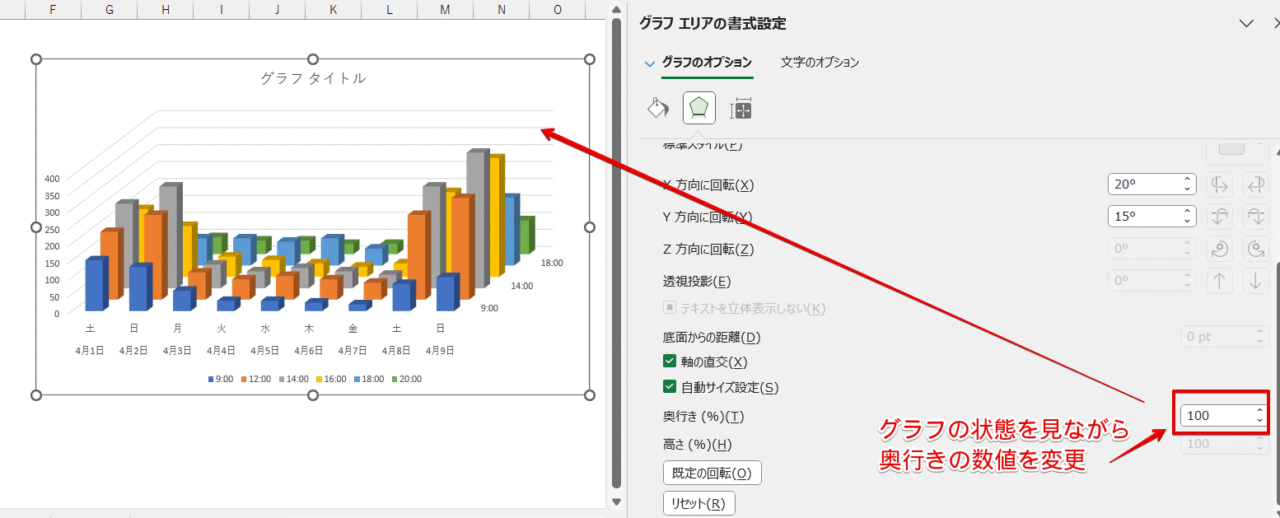Decrease the Y 方向に回転 spinner value
Viewport: 1280px width, 518px height.
1187,221
